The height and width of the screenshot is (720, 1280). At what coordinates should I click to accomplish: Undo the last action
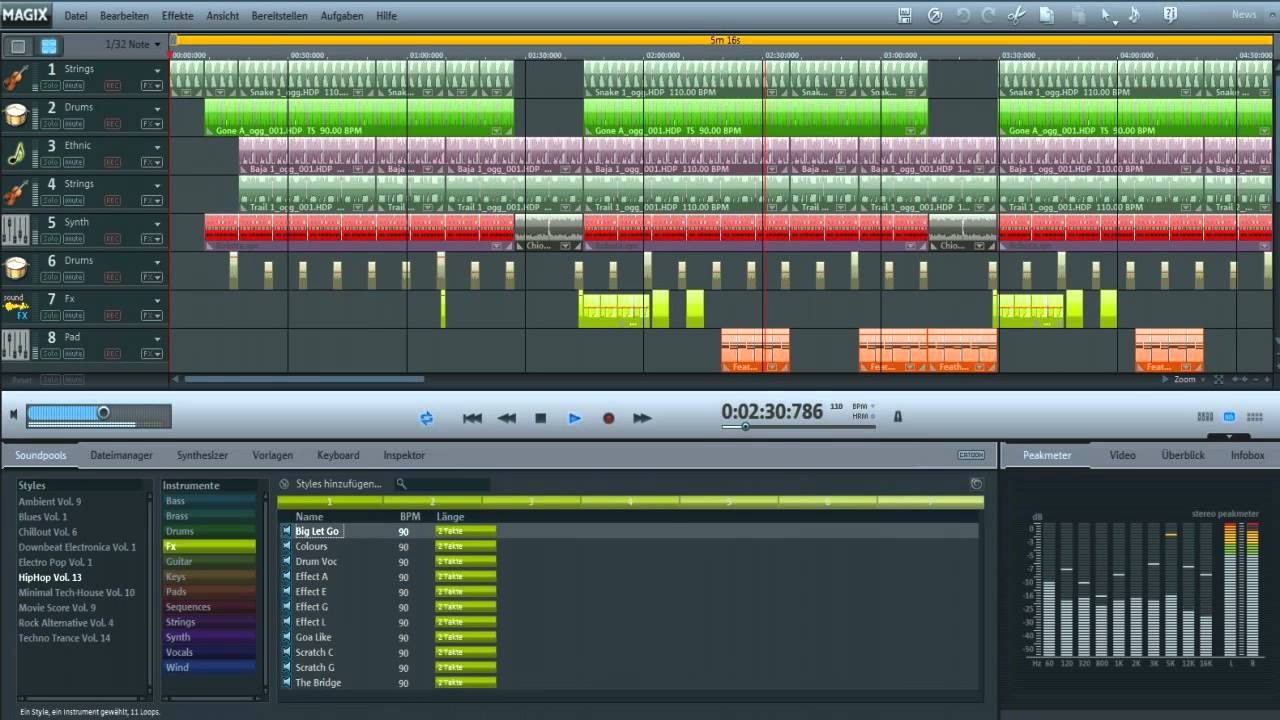[963, 15]
